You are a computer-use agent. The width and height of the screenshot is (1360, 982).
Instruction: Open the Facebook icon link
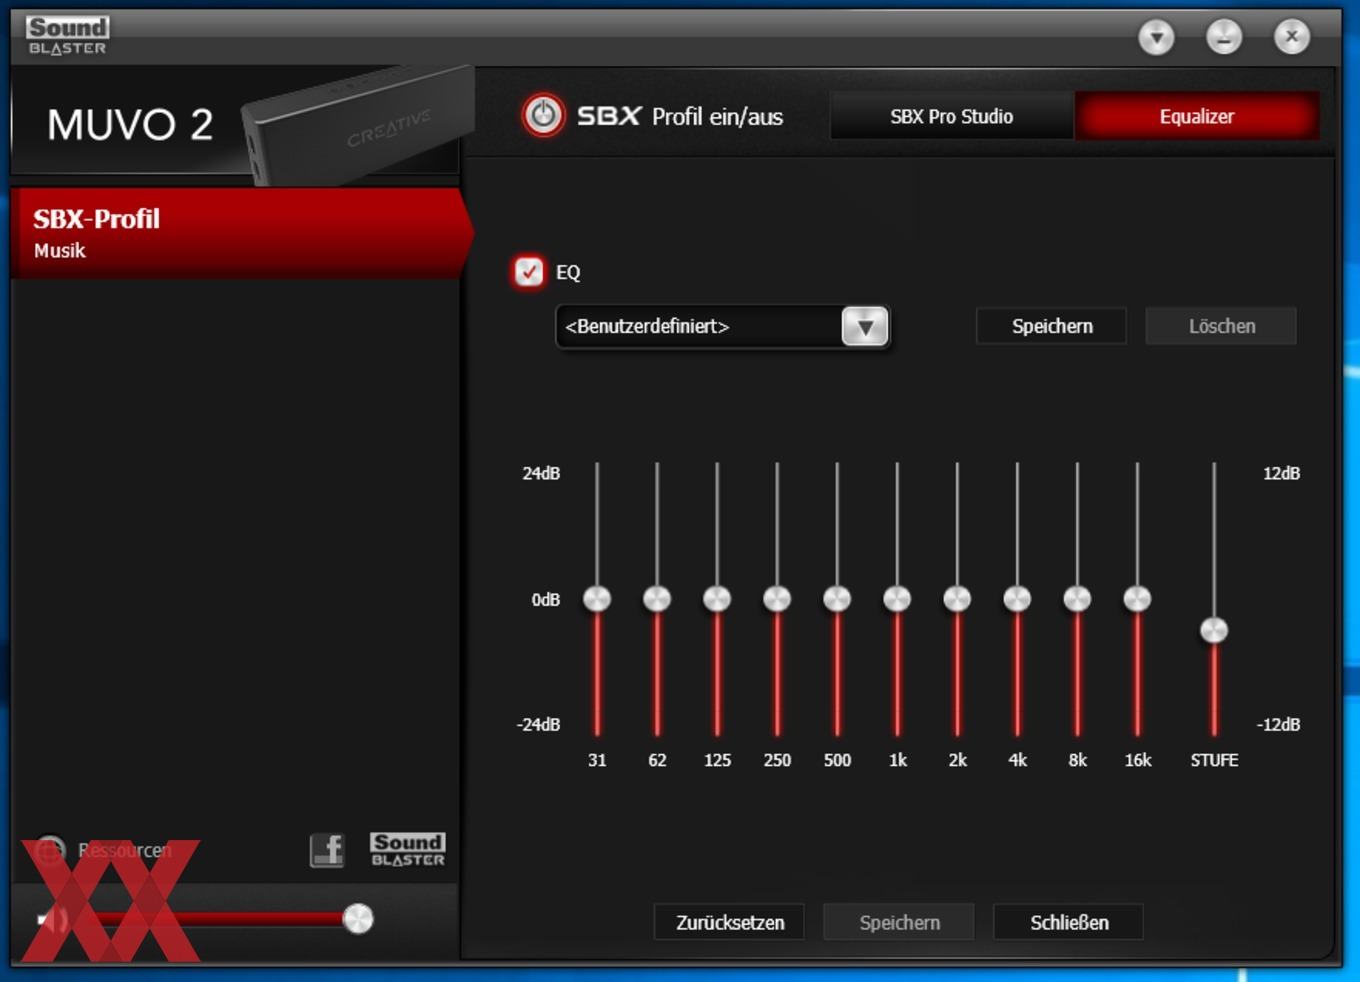pyautogui.click(x=327, y=850)
